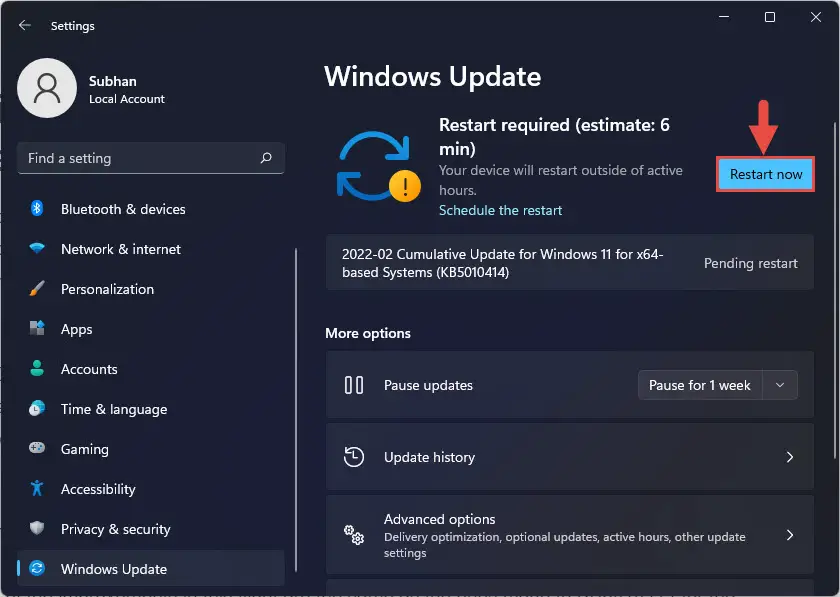Select Time & language in sidebar

pos(113,409)
